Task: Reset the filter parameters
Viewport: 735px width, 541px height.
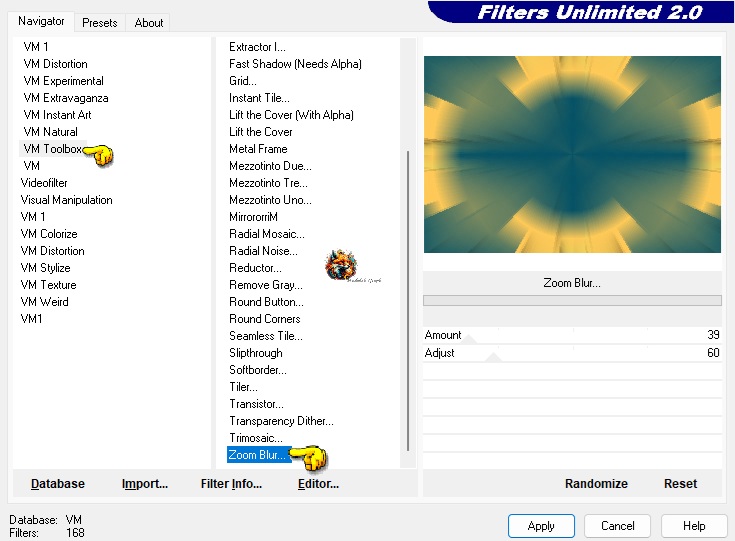Action: [x=680, y=483]
